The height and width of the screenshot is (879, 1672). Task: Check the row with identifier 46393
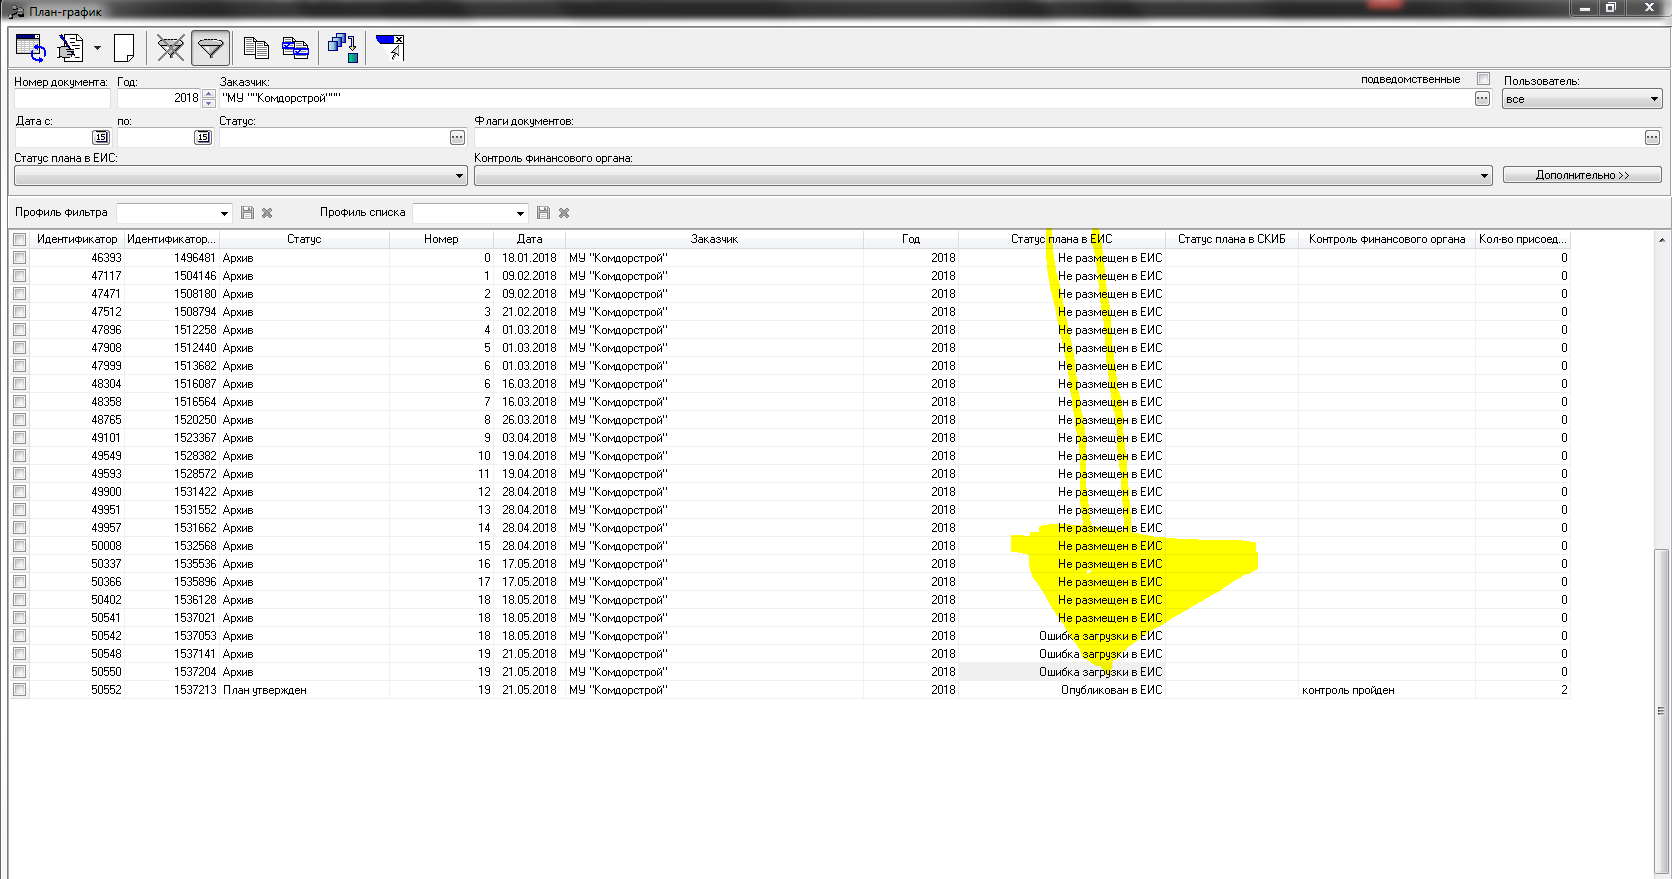(x=19, y=258)
